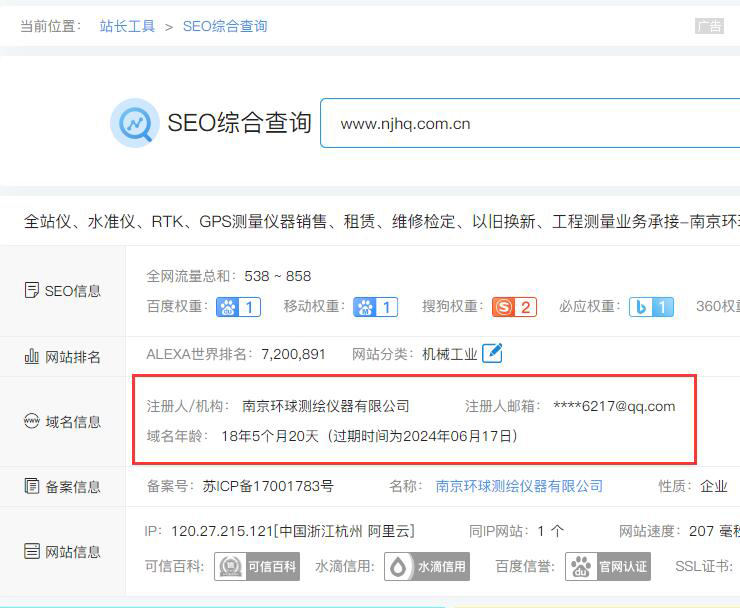This screenshot has width=740, height=608.
Task: Open the 站长工具 breadcrumb link
Action: coord(127,26)
